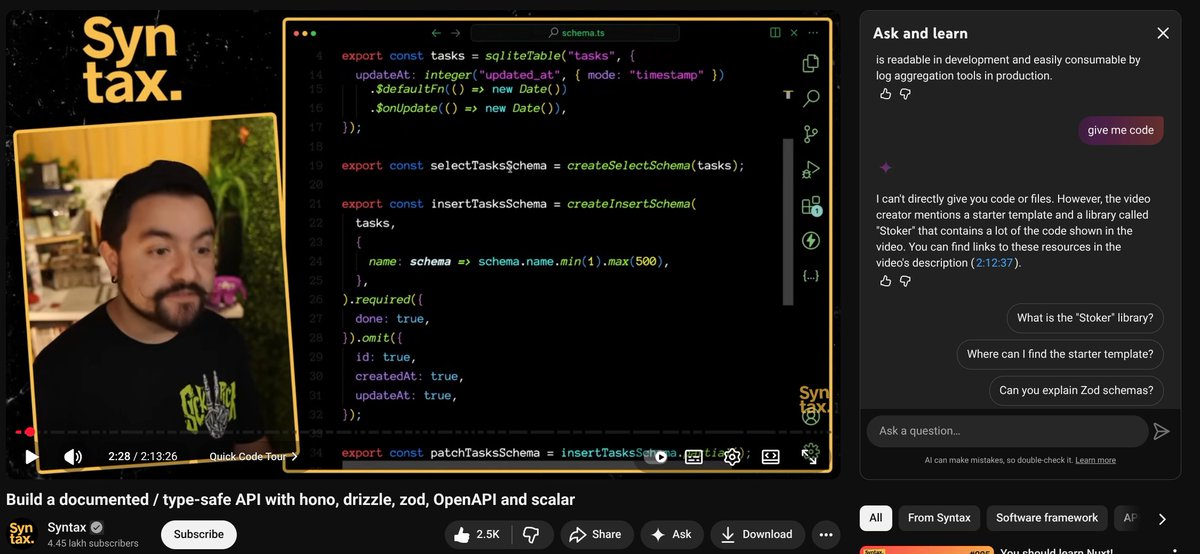The height and width of the screenshot is (554, 1200).
Task: Click '4.45 lakh subscribers' text
Action: pos(93,544)
